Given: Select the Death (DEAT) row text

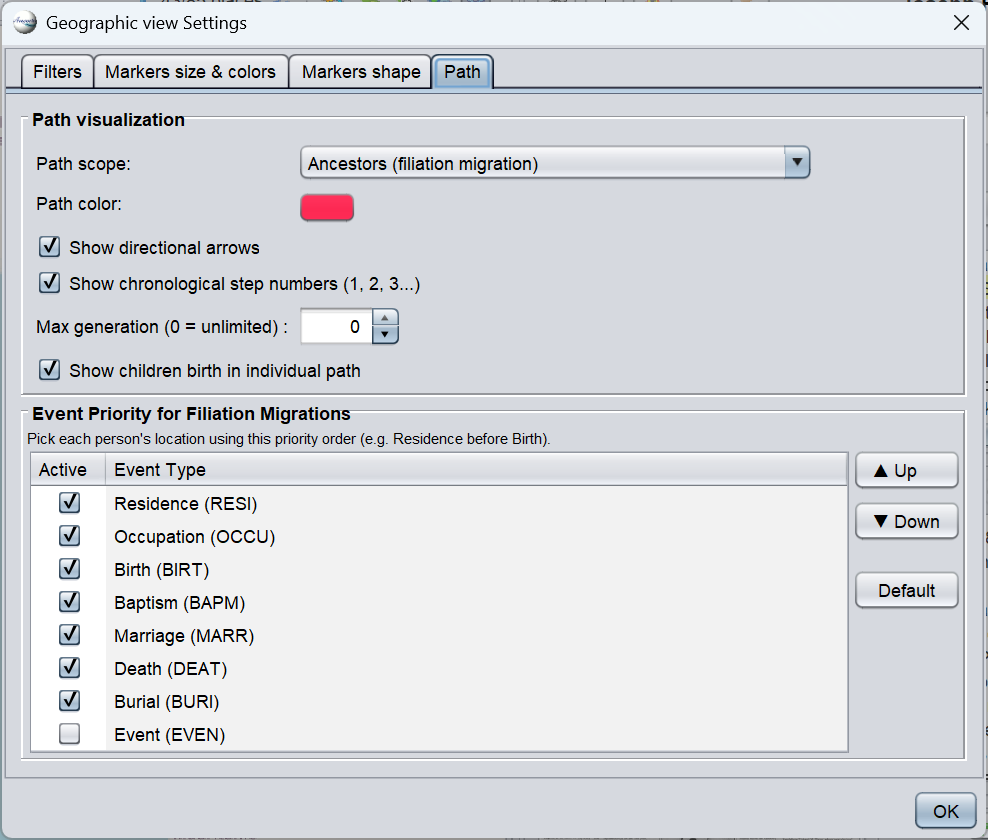Looking at the screenshot, I should [x=171, y=669].
